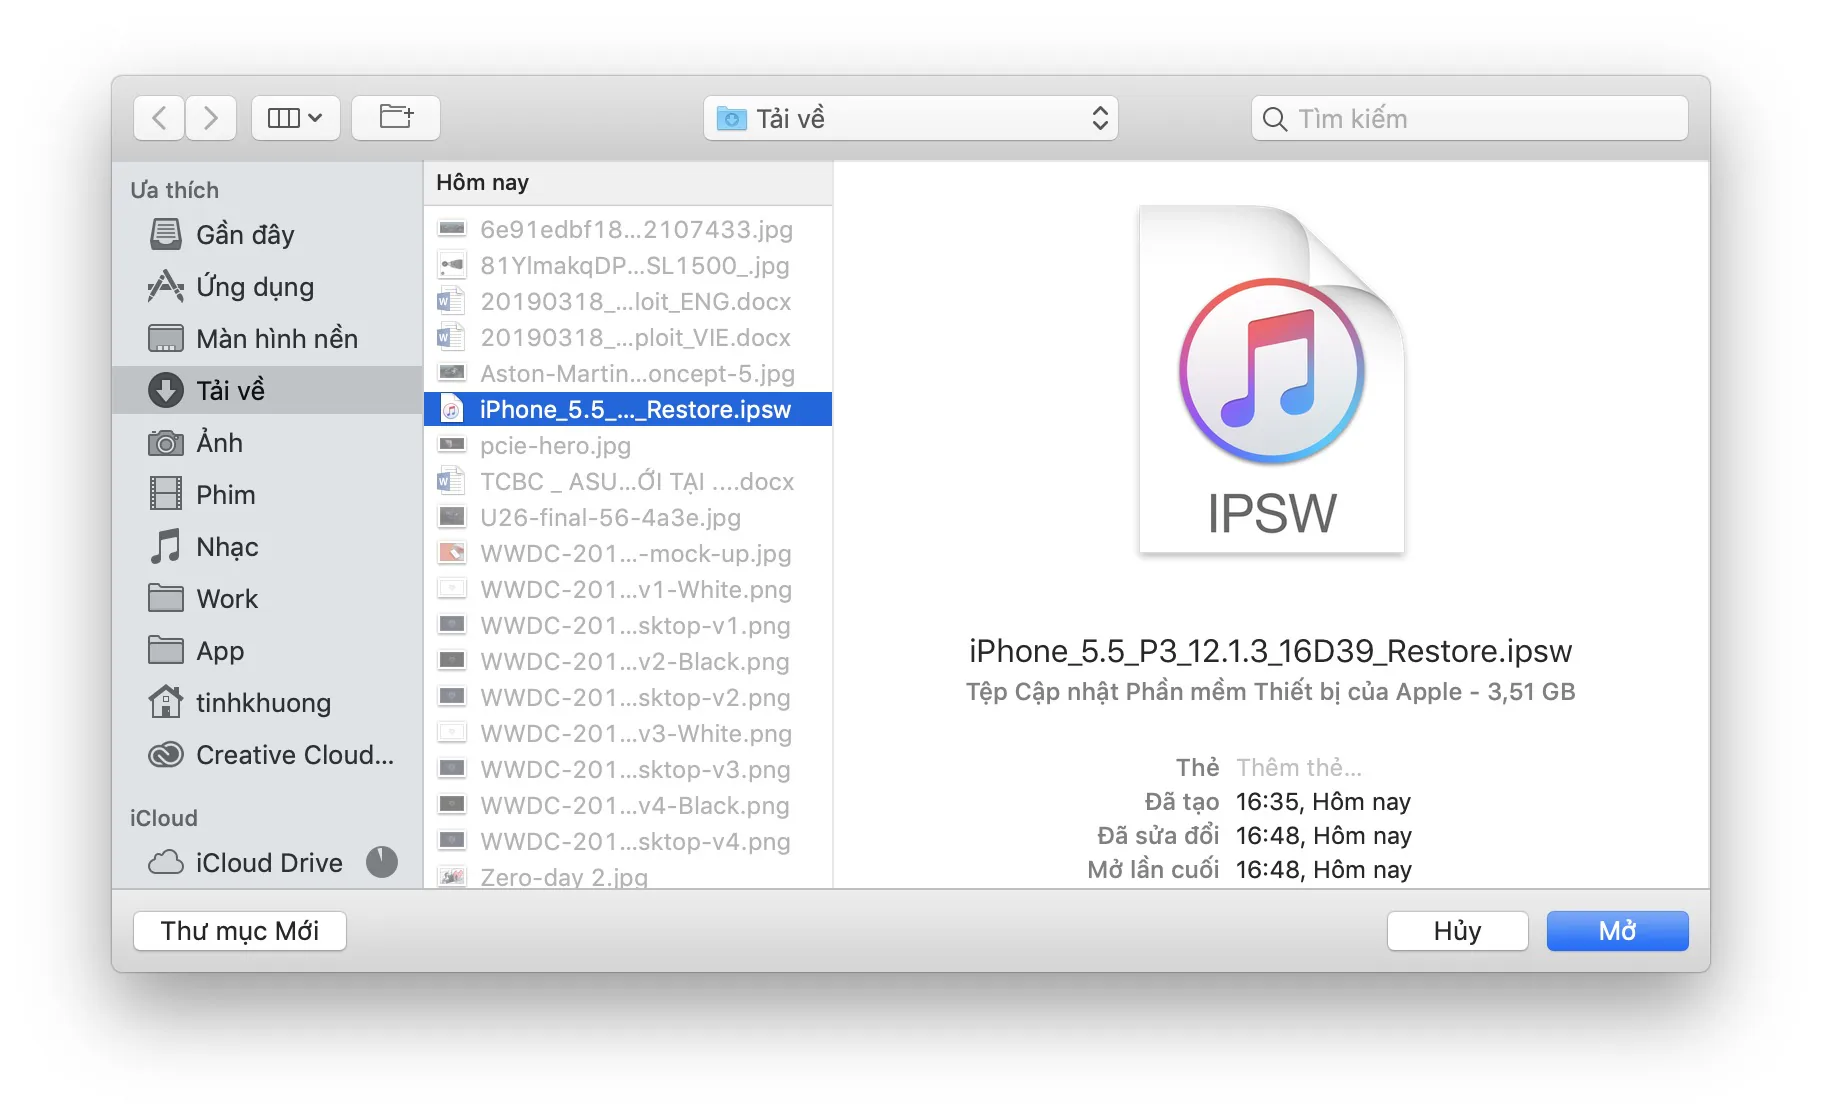
Task: Click the Thư mục Mới button
Action: point(240,930)
